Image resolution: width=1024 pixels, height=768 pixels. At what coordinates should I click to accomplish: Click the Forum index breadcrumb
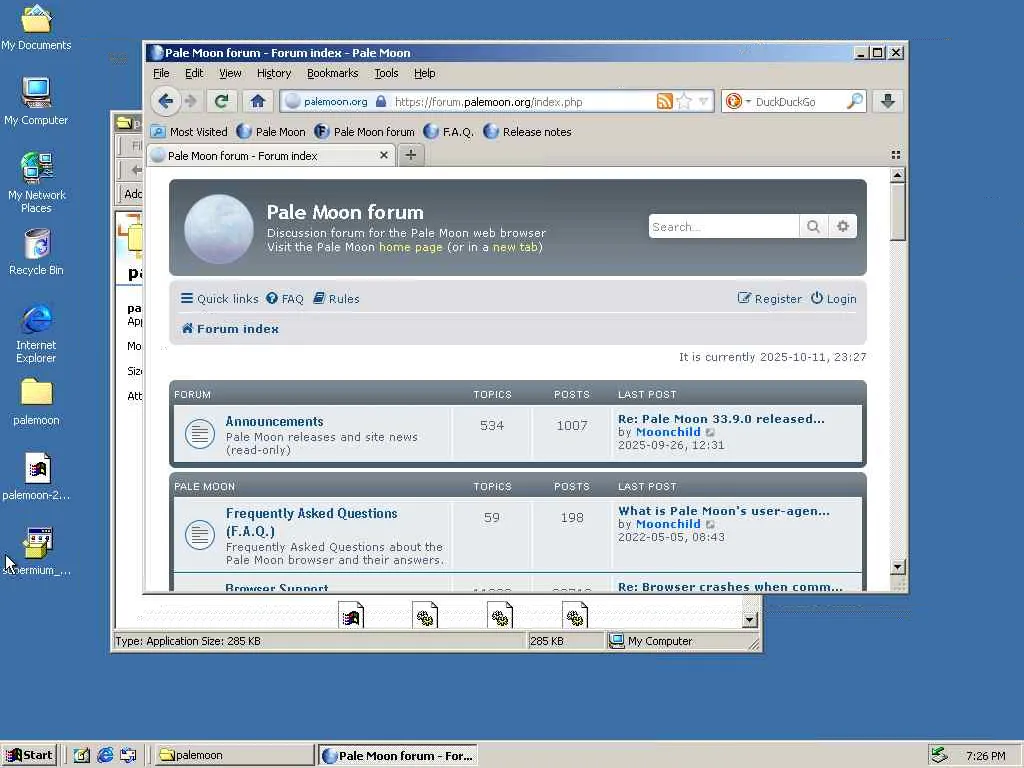(230, 328)
